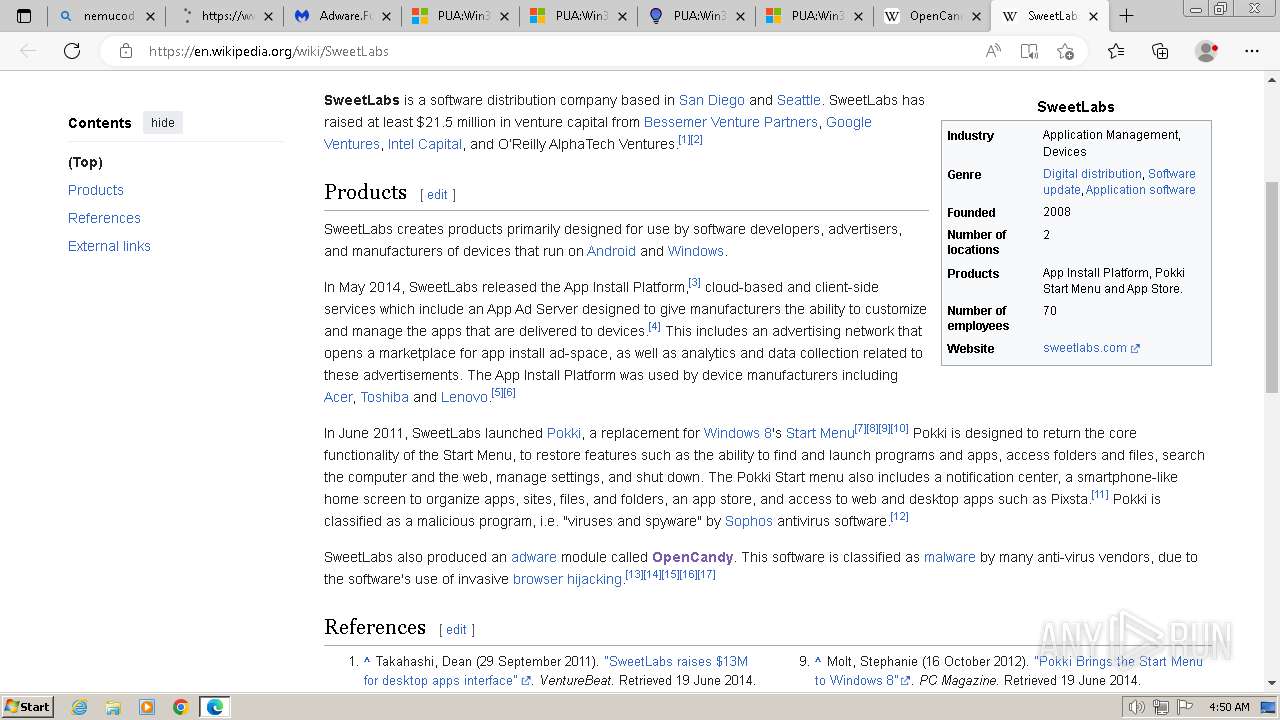The width and height of the screenshot is (1280, 720).
Task: Launch Chrome from taskbar
Action: click(x=181, y=707)
